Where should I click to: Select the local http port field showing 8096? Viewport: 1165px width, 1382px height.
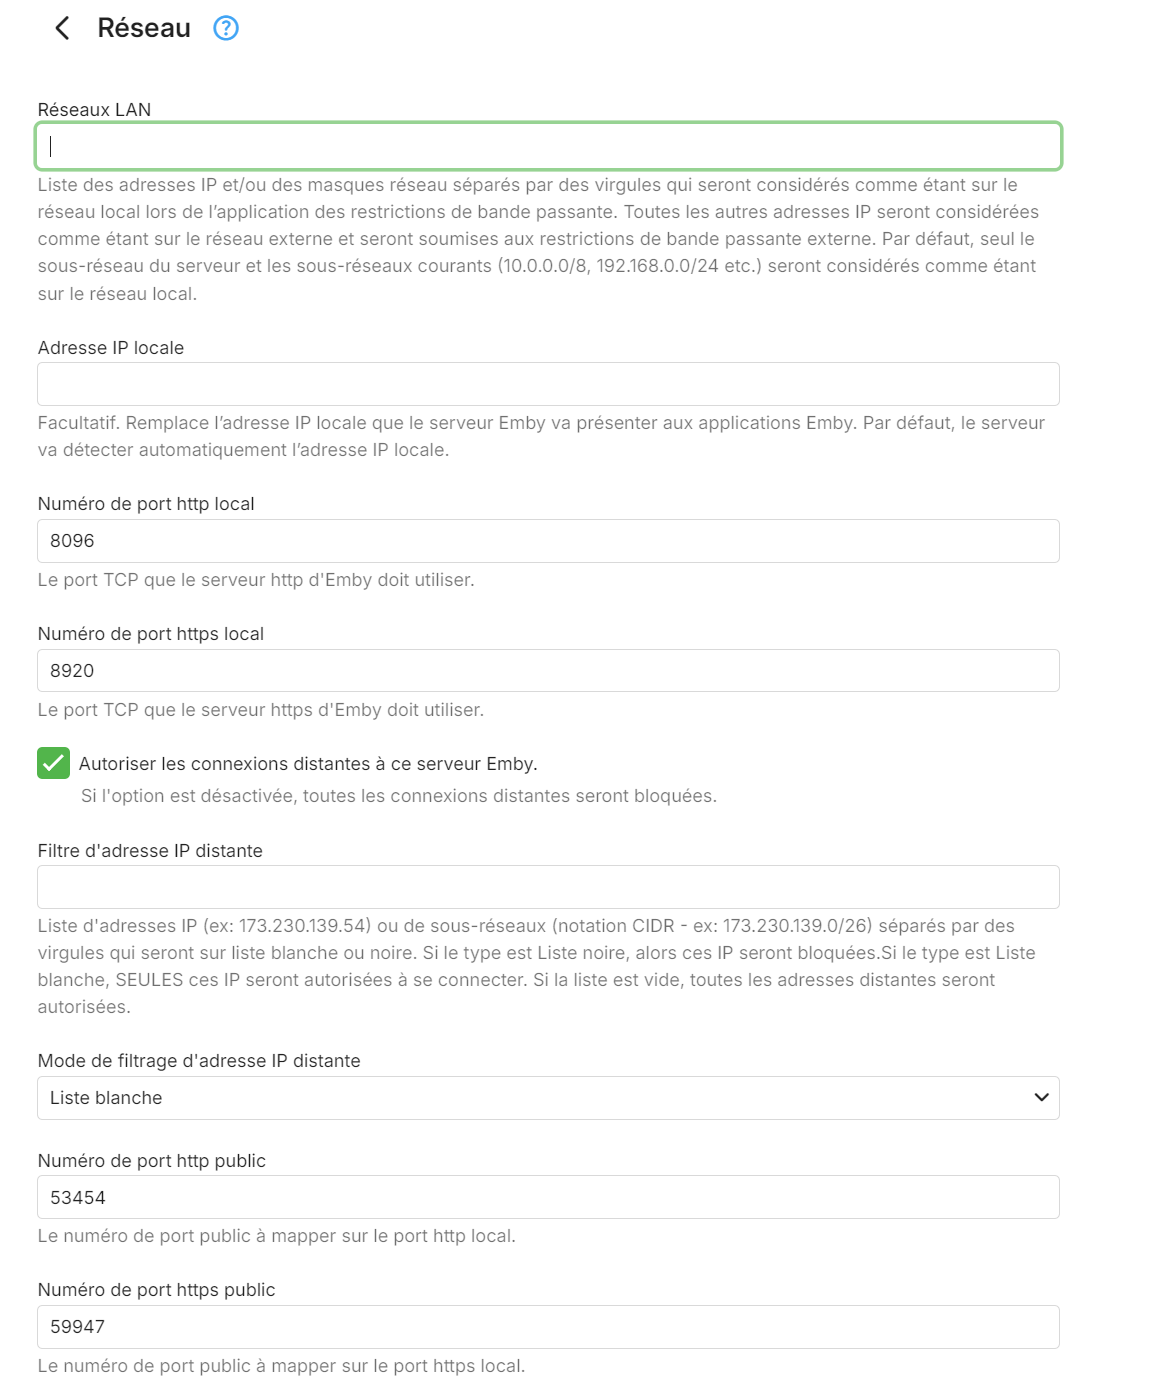tap(548, 541)
